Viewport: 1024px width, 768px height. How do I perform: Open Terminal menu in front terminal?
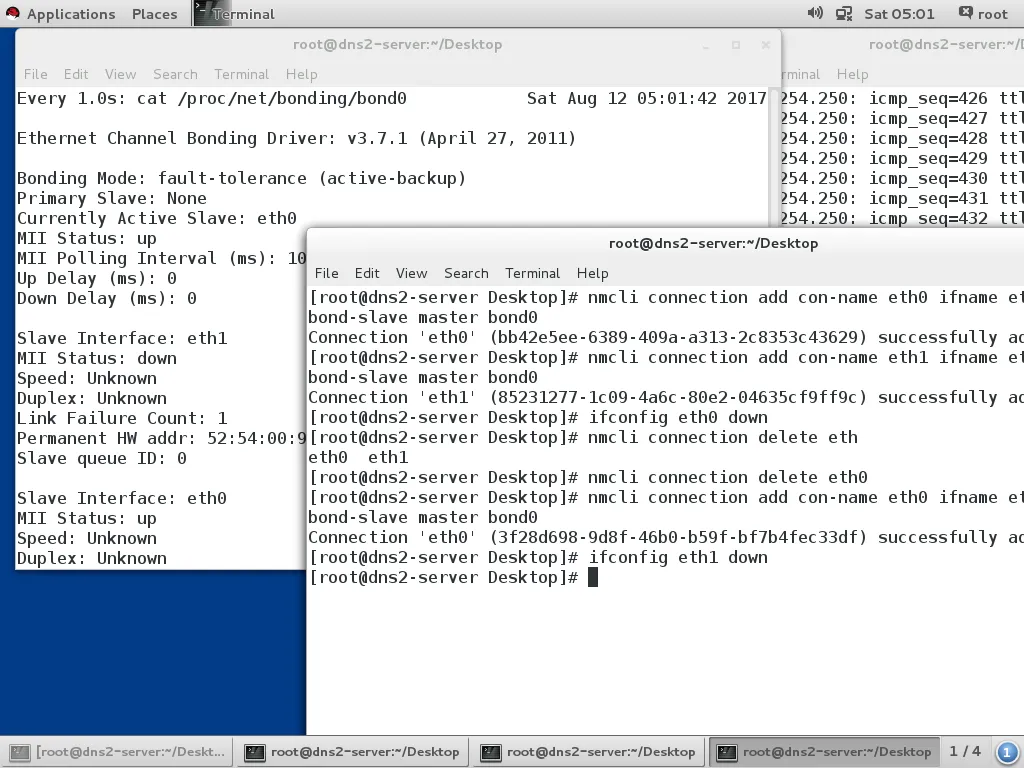(x=532, y=273)
